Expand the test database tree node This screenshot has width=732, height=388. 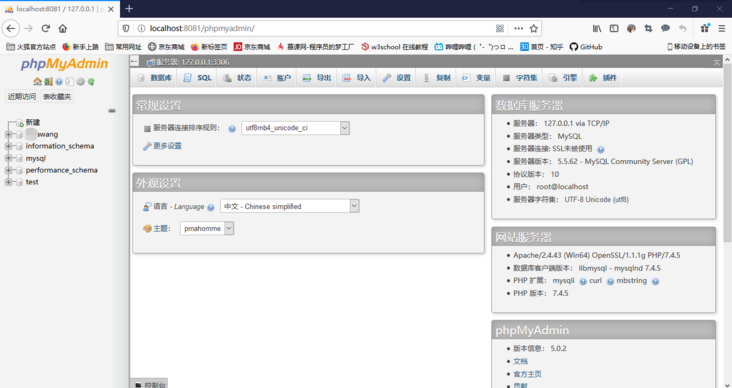coord(8,182)
